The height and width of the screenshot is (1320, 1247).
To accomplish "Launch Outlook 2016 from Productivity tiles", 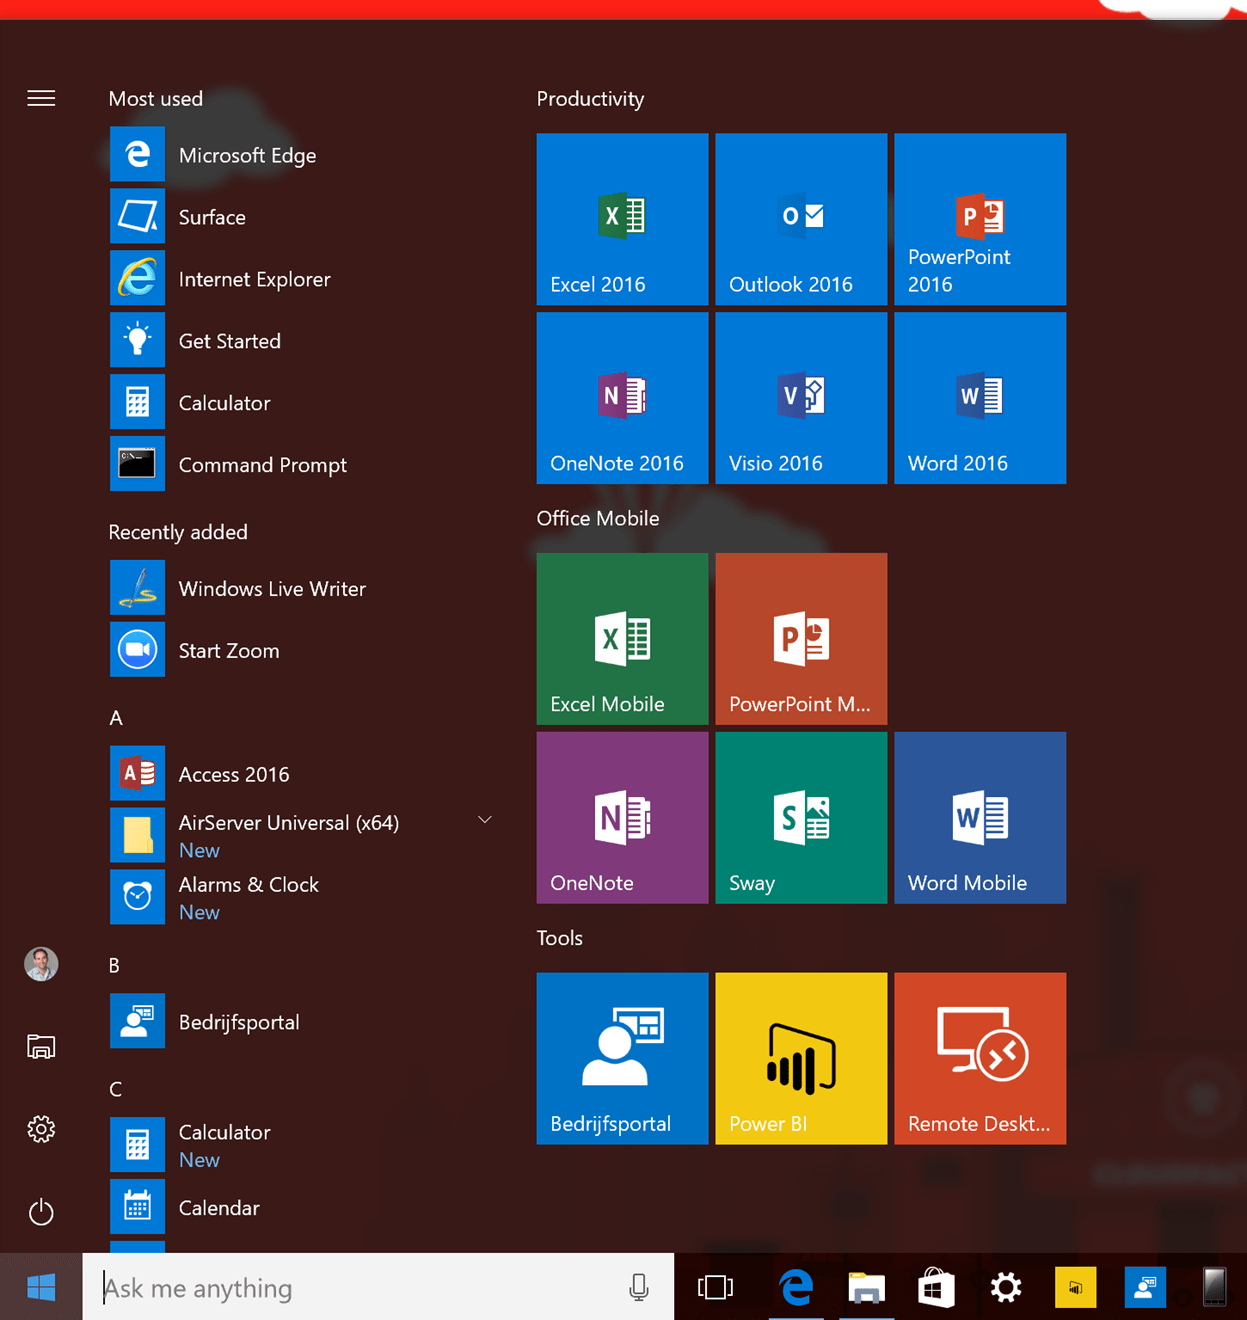I will point(801,219).
